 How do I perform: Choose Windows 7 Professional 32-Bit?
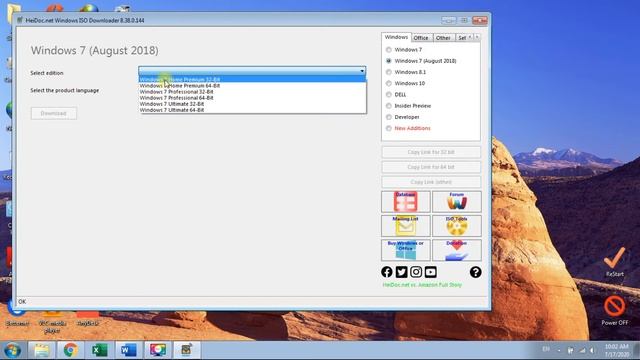tap(252, 92)
